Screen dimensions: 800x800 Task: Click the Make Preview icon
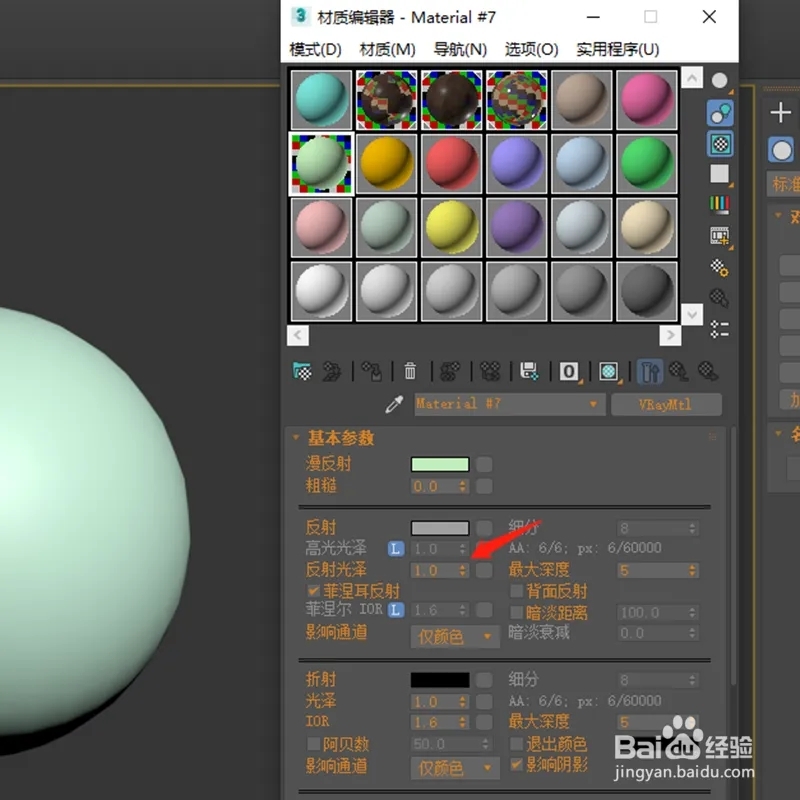[x=720, y=236]
